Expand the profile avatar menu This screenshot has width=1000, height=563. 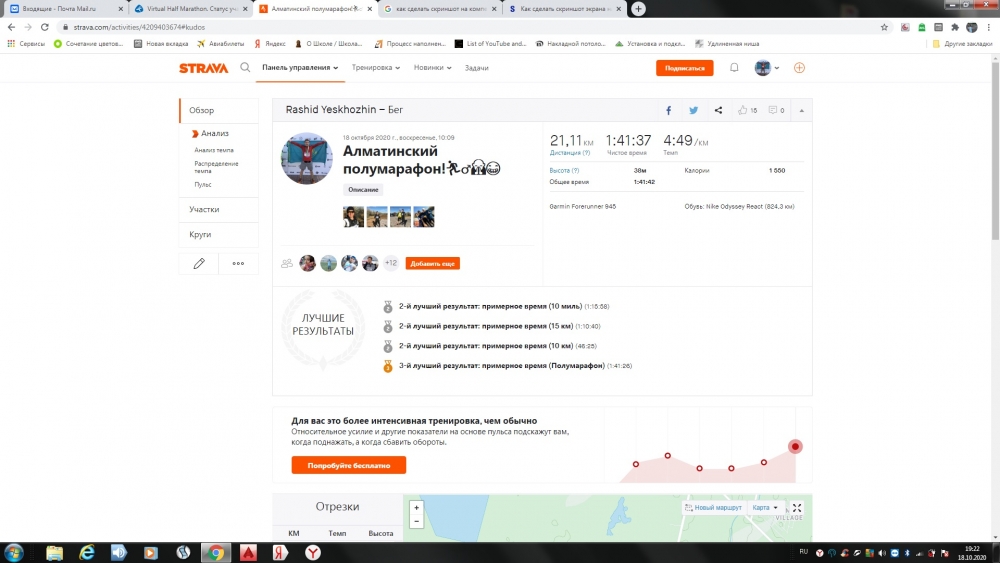click(x=767, y=68)
